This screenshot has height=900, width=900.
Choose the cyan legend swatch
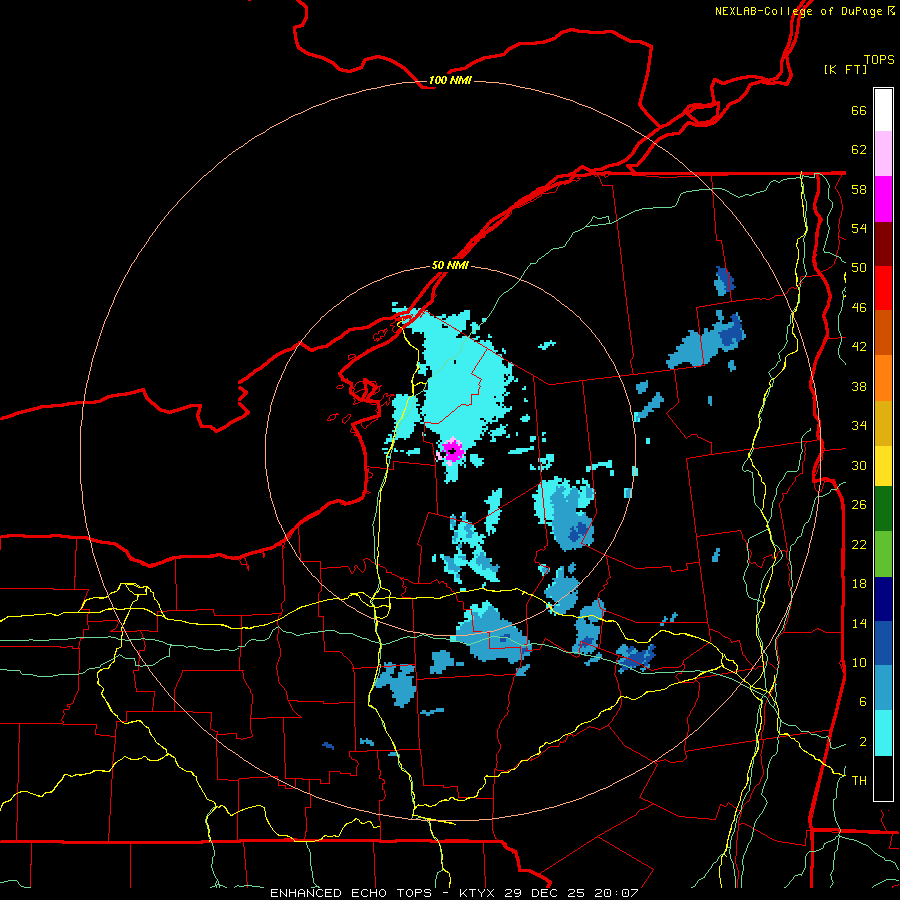tap(883, 733)
